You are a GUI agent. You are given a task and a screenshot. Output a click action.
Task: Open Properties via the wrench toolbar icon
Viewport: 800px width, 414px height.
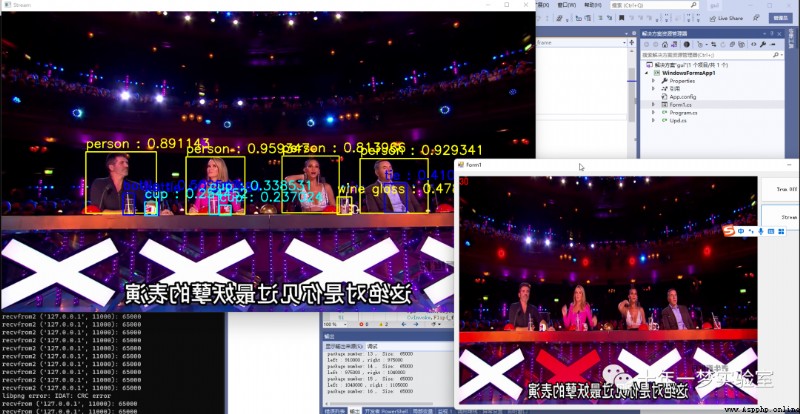(x=763, y=44)
